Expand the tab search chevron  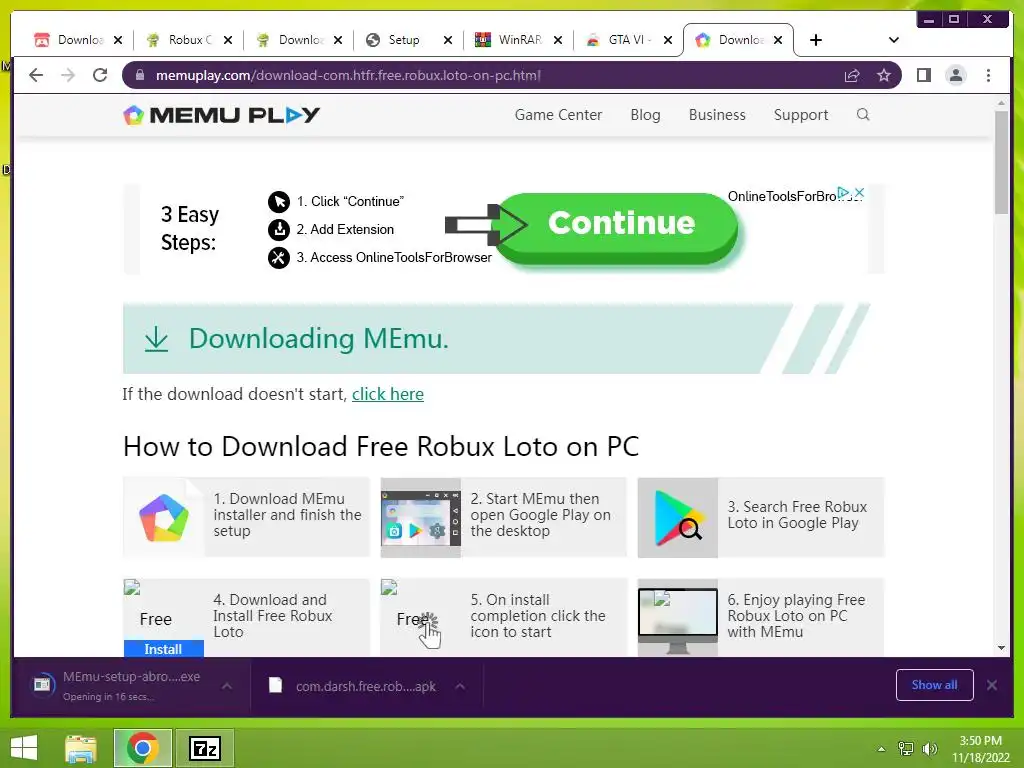click(893, 40)
